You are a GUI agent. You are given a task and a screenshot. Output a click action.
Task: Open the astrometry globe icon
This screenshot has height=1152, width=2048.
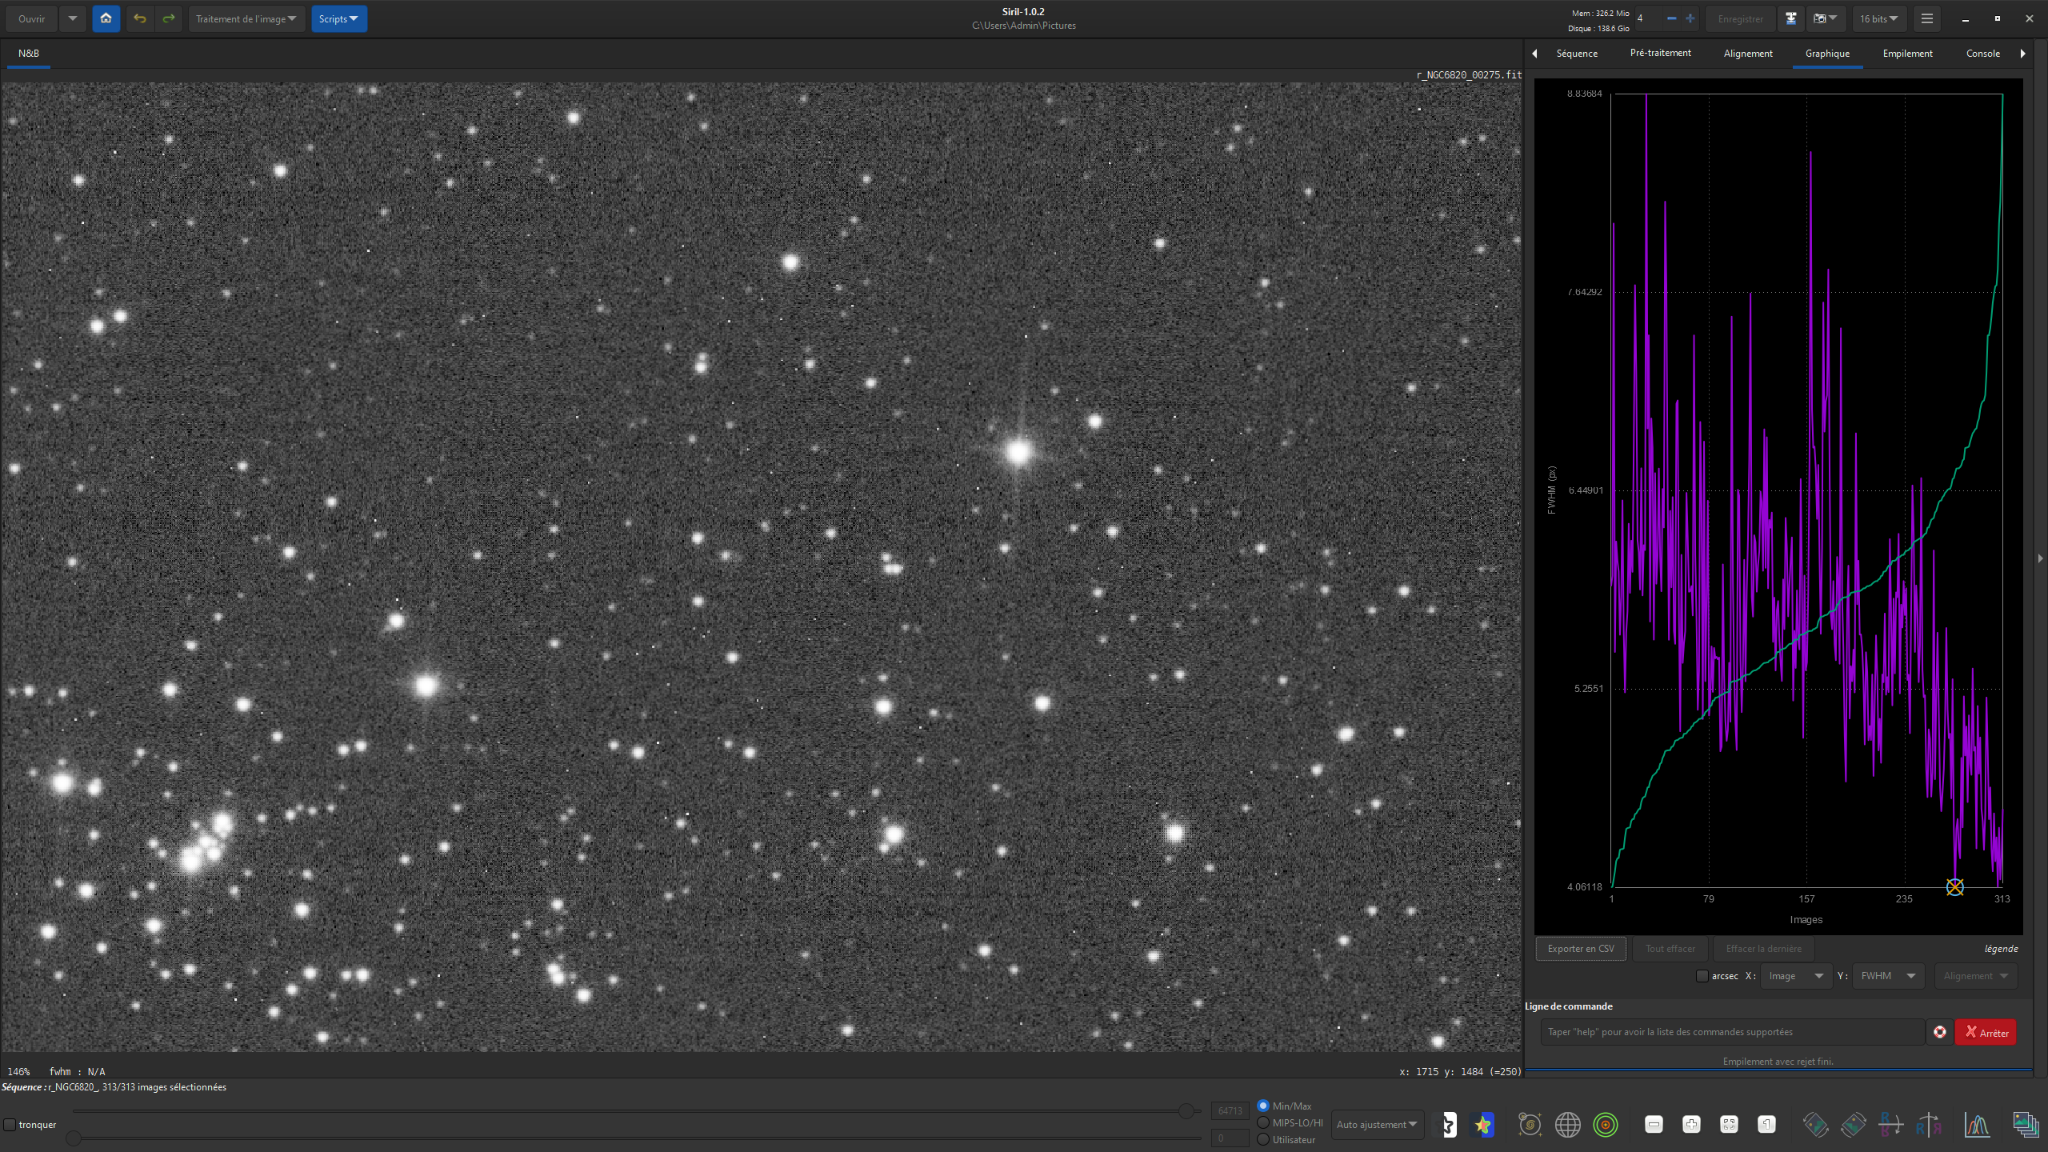tap(1568, 1125)
